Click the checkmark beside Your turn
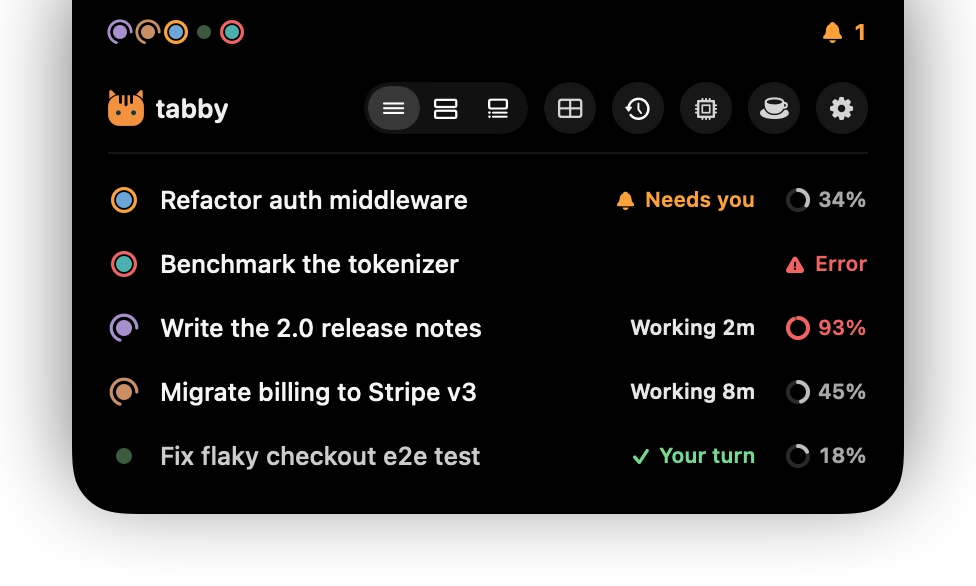The width and height of the screenshot is (976, 586). (x=640, y=456)
